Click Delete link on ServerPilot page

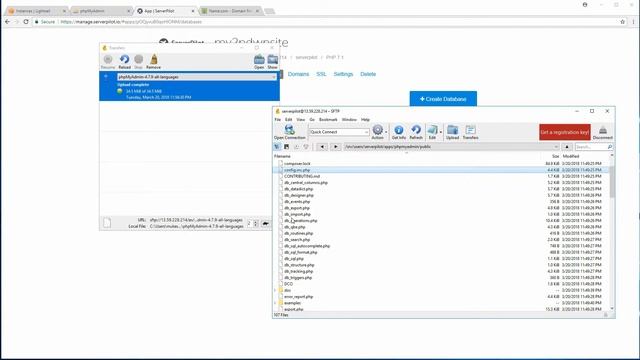click(x=368, y=74)
